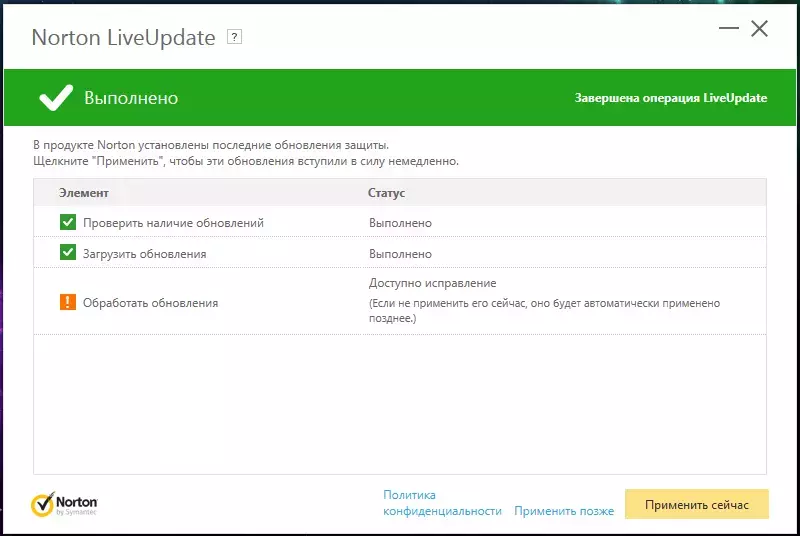Open the help question mark icon

click(x=234, y=37)
